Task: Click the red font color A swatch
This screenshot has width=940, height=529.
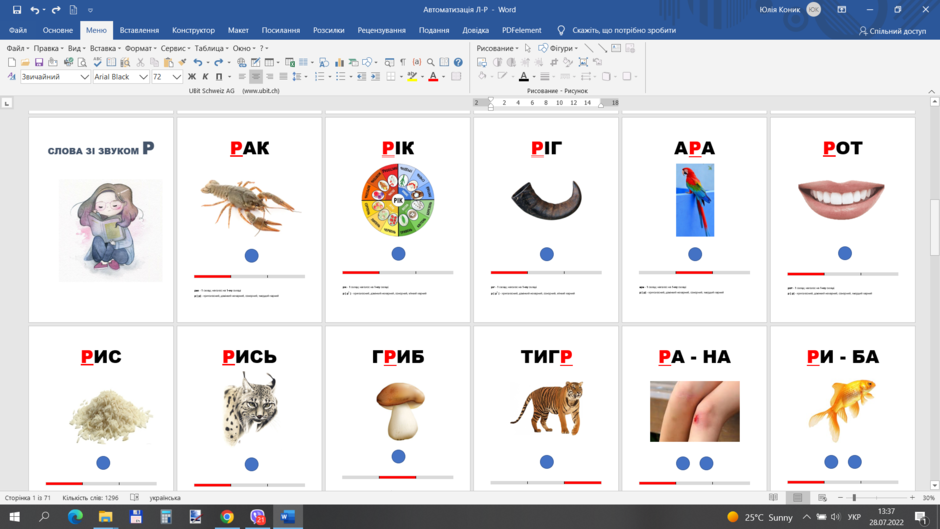Action: 433,77
